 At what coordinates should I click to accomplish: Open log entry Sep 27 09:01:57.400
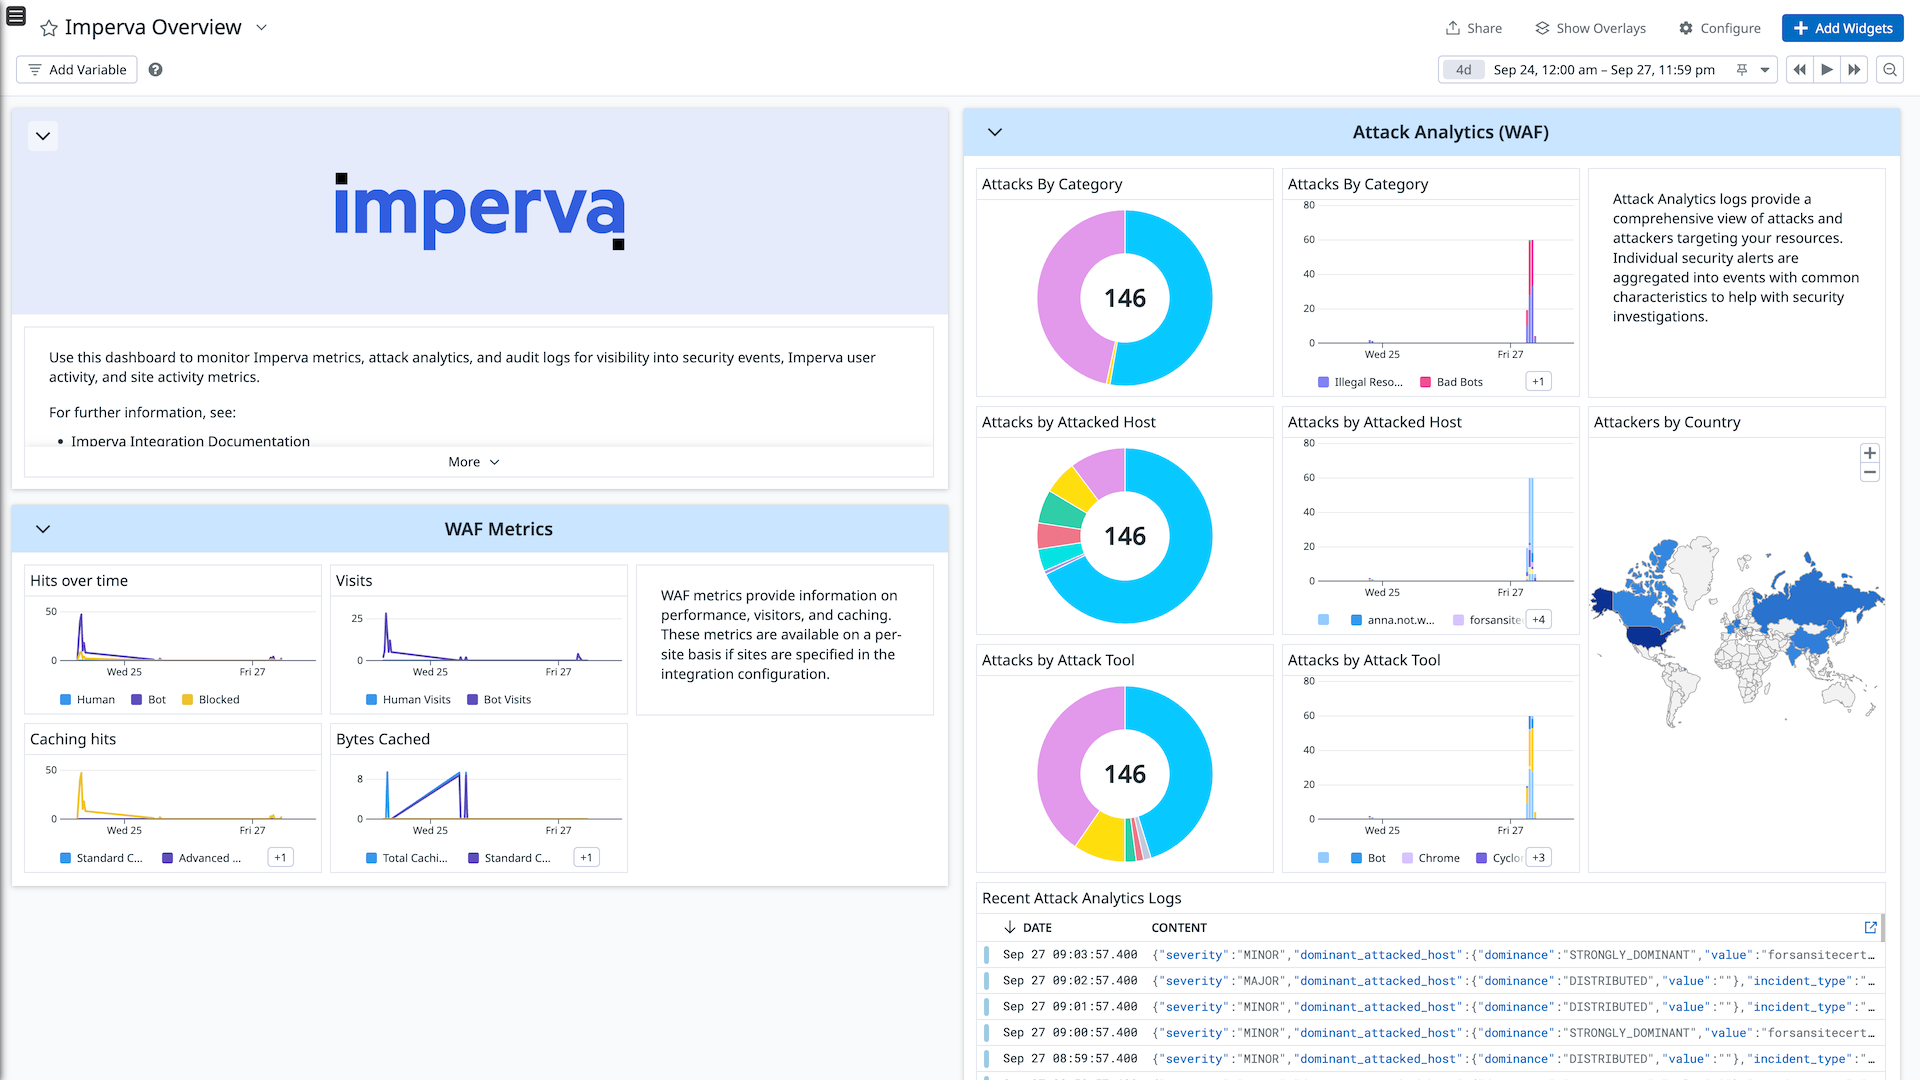1430,1007
